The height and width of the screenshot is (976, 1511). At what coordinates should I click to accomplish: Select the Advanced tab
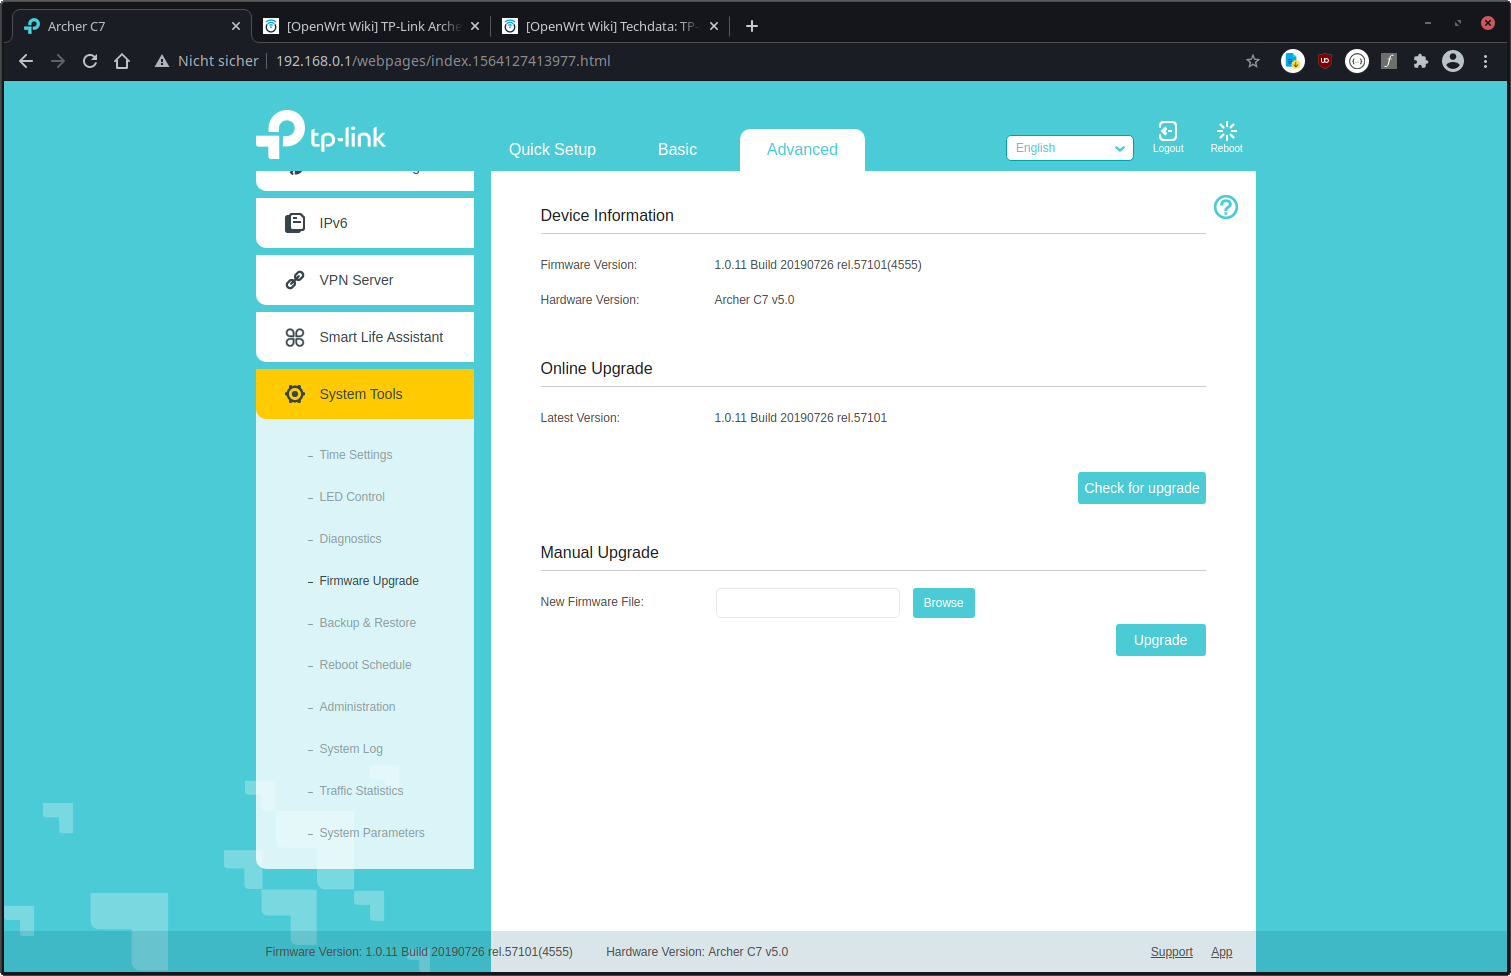click(802, 150)
